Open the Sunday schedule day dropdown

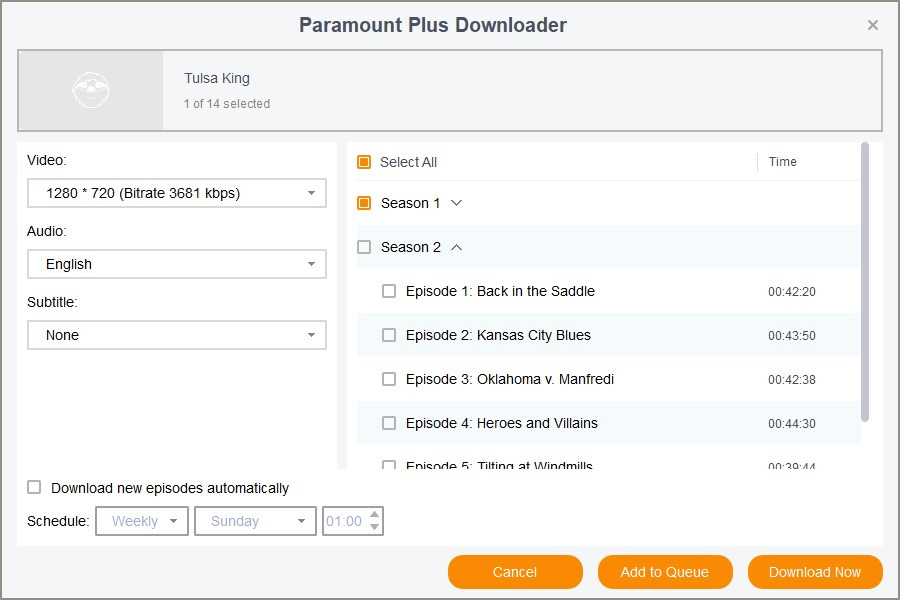click(x=255, y=521)
